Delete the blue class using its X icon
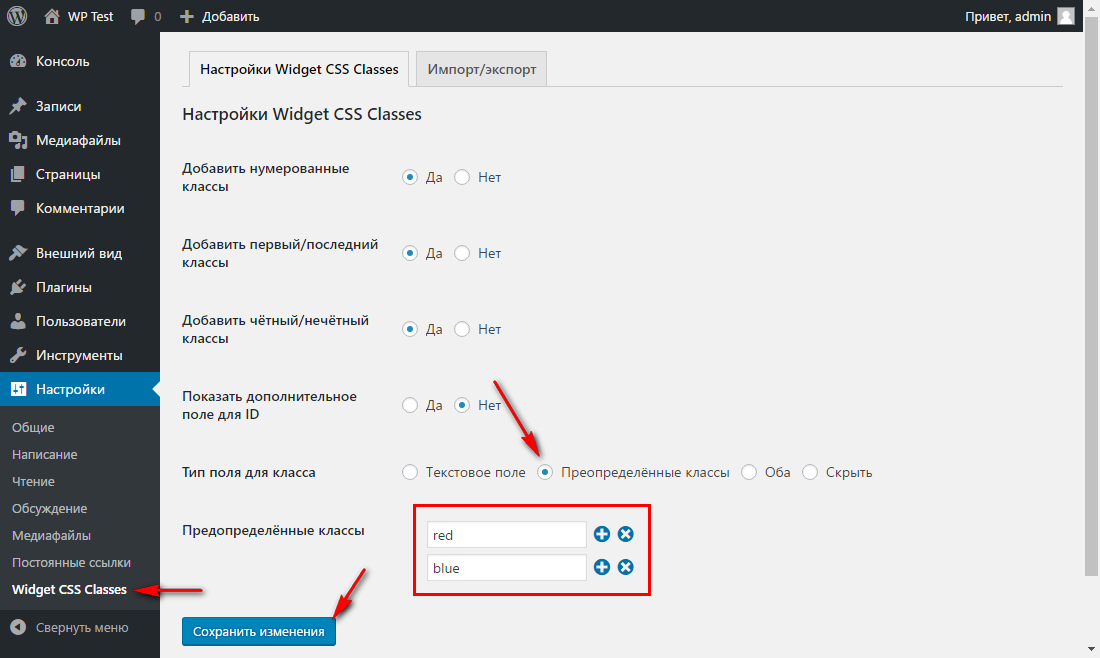 tap(626, 568)
